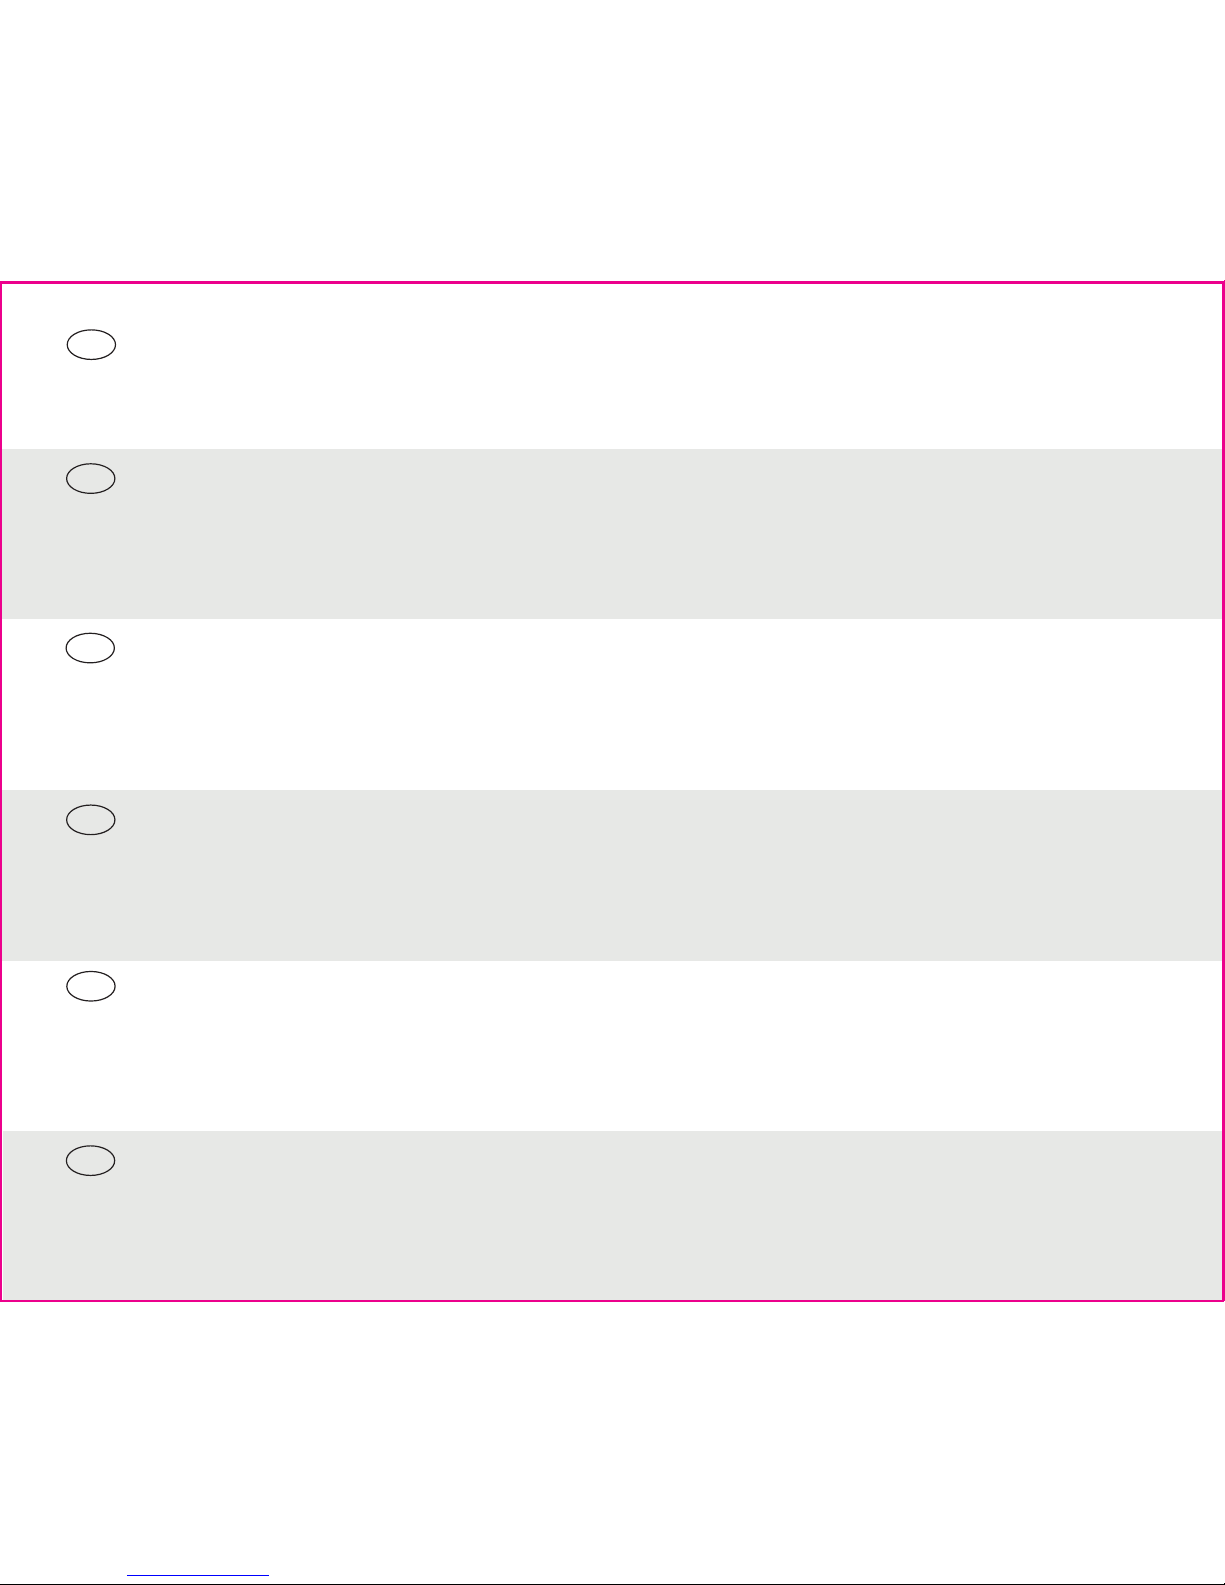
Task: Select the second oval bubble in gray row
Action: click(x=91, y=479)
